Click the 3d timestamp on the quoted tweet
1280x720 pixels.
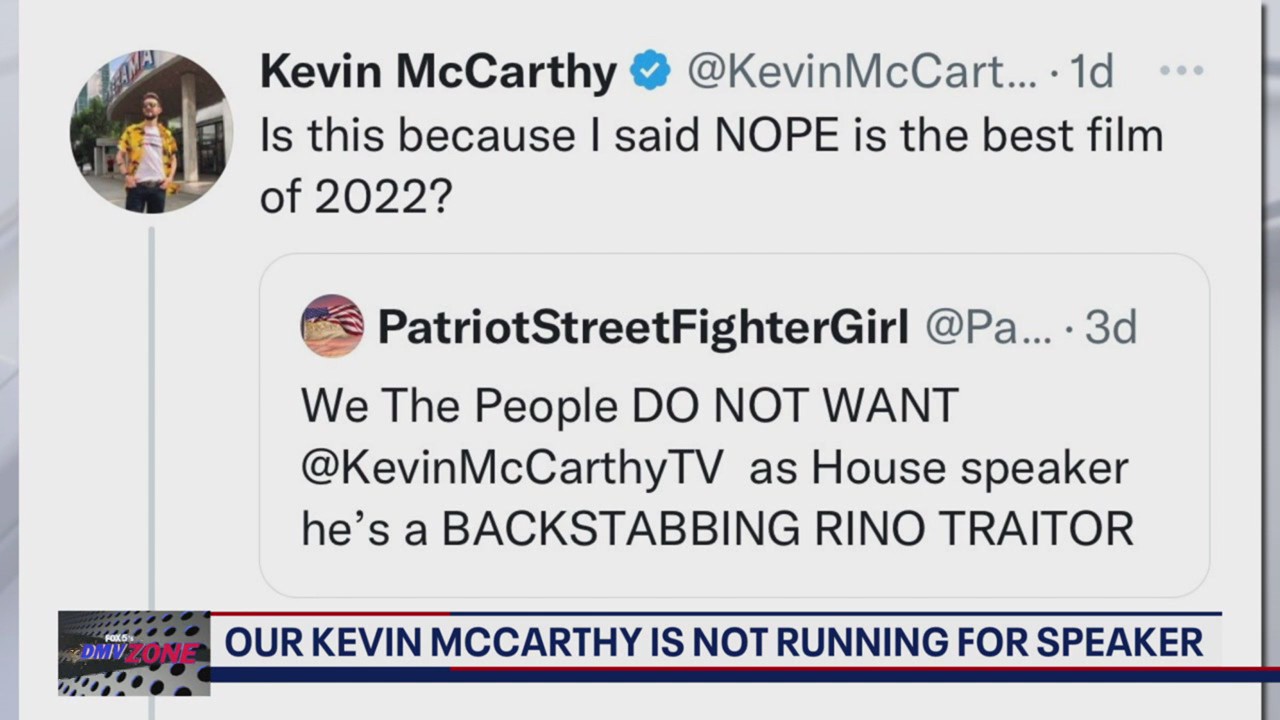[1110, 326]
